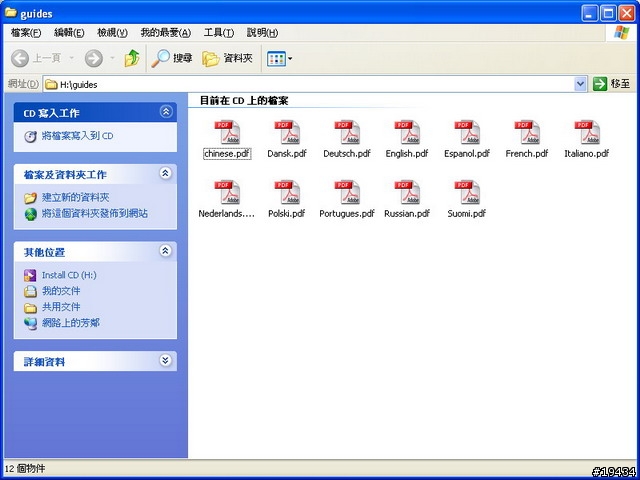Screen dimensions: 640x480
Task: Click 將這個資料夾發佈到網站 link
Action: (x=95, y=213)
